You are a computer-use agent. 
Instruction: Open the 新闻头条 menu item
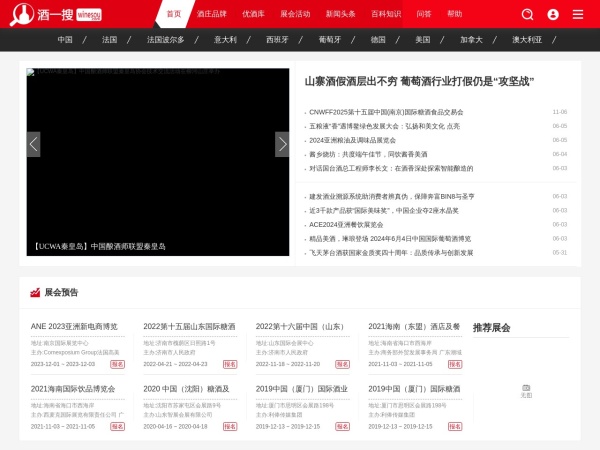[341, 14]
